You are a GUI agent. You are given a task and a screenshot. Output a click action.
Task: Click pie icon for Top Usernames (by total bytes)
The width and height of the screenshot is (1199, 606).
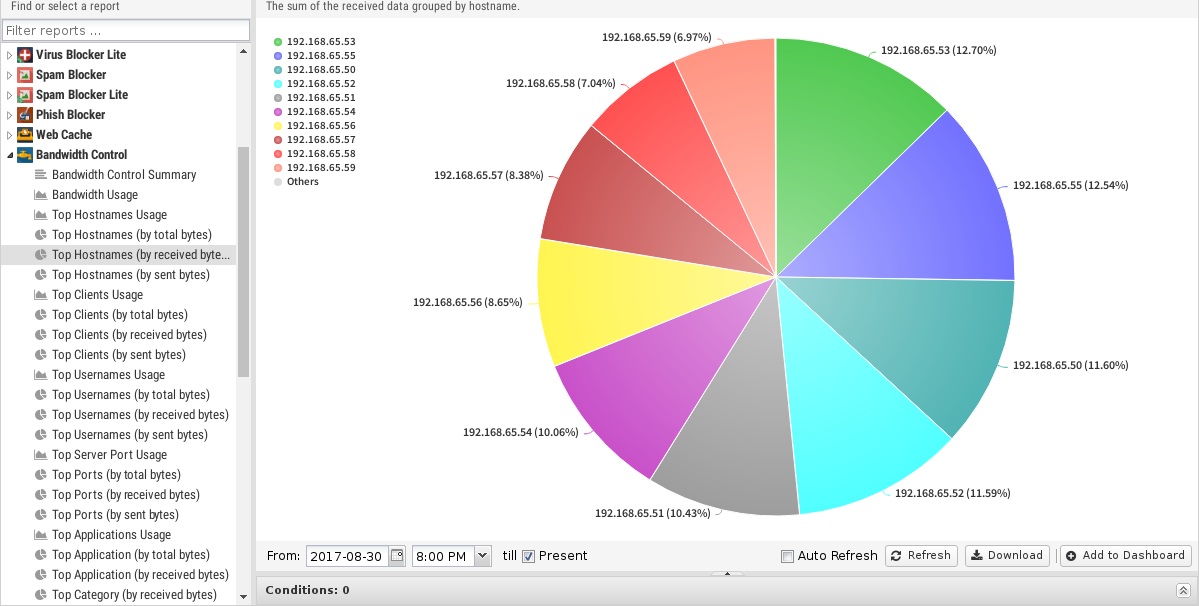(41, 395)
